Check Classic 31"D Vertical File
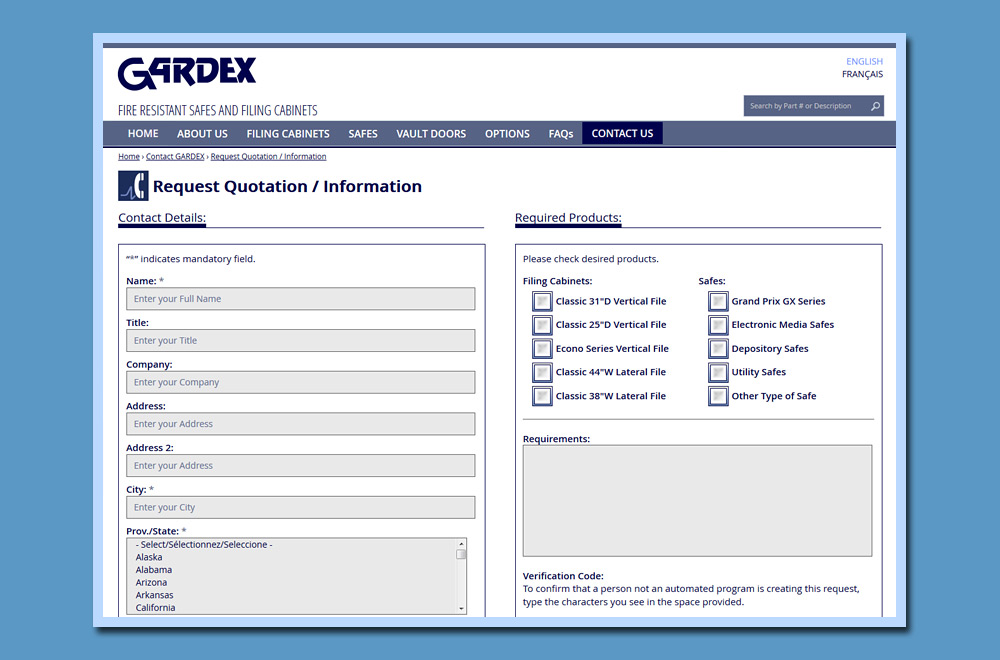The height and width of the screenshot is (660, 1000). click(542, 301)
